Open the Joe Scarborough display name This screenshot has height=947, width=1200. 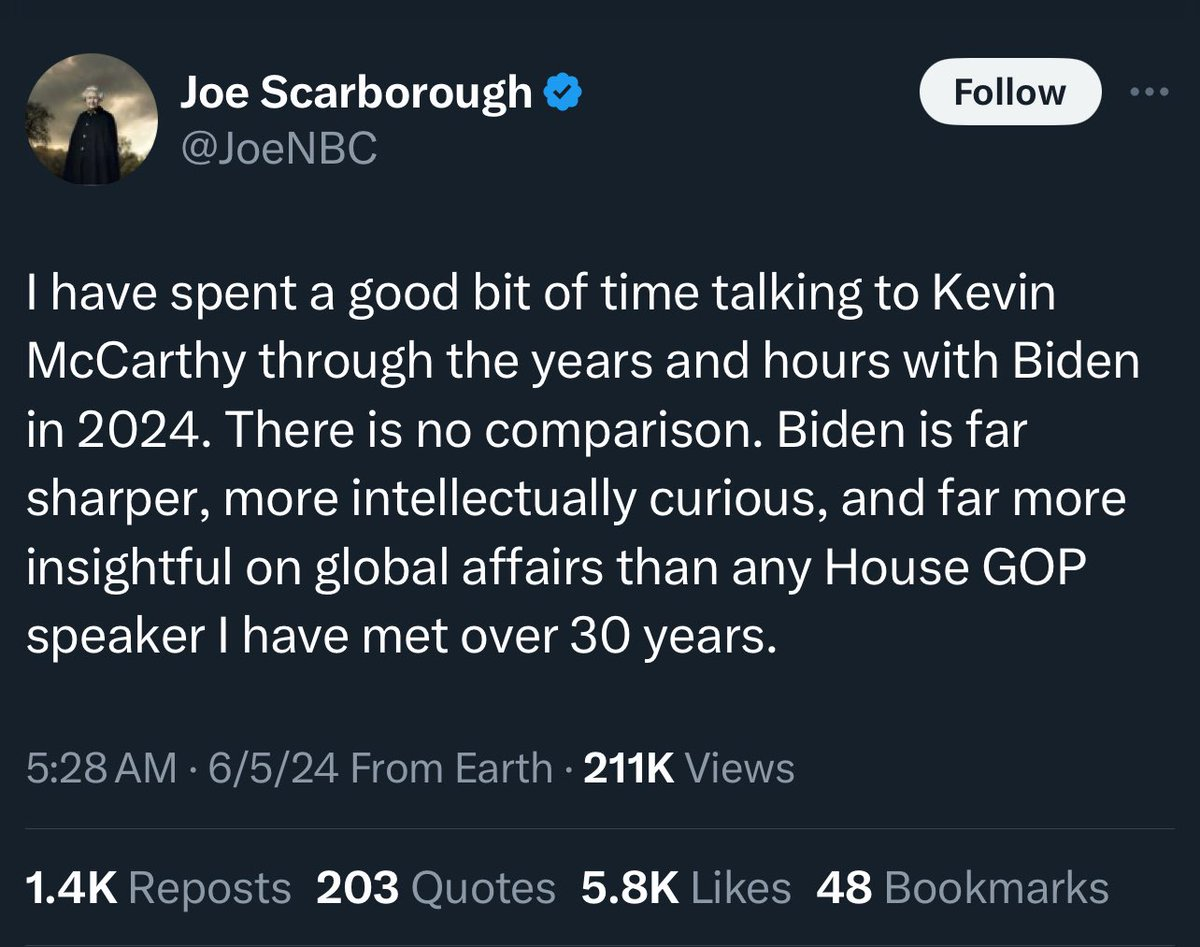point(355,94)
